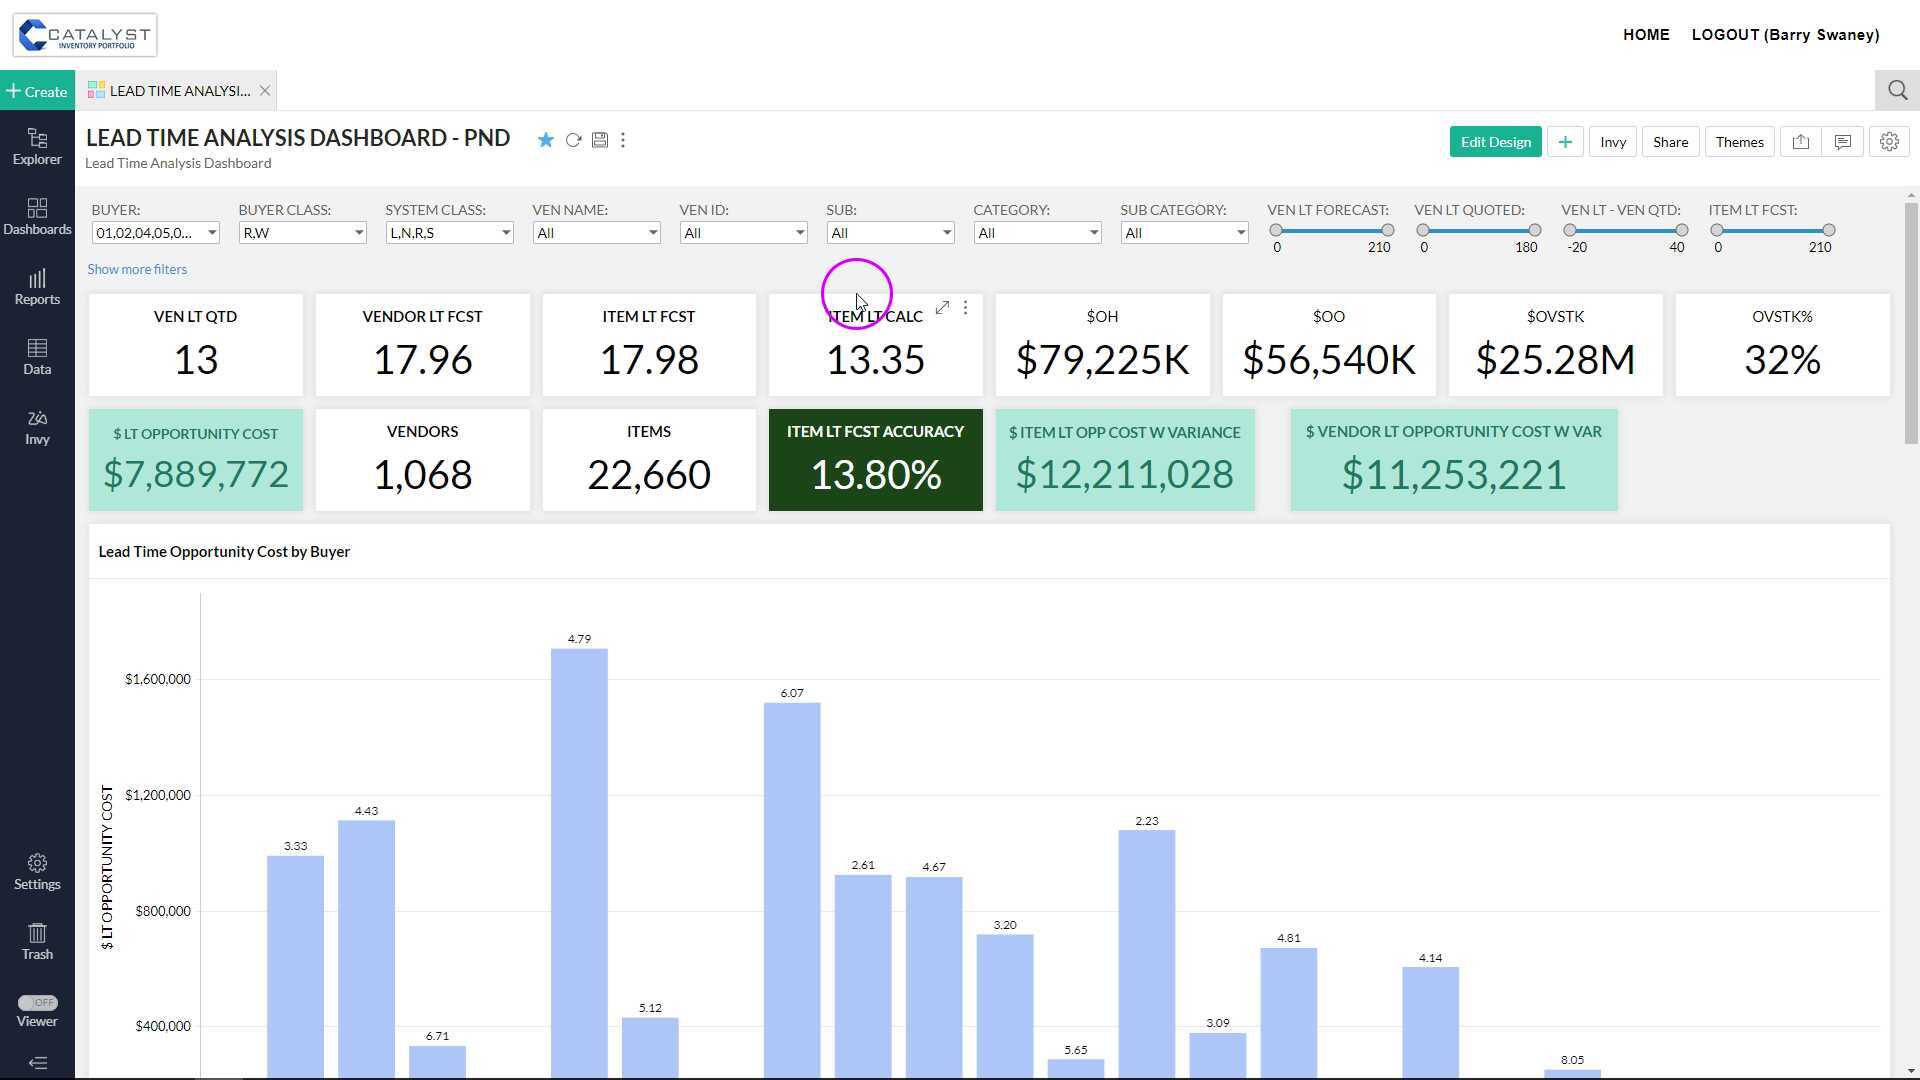Click the Show more filters link
Image resolution: width=1920 pixels, height=1080 pixels.
coord(137,269)
